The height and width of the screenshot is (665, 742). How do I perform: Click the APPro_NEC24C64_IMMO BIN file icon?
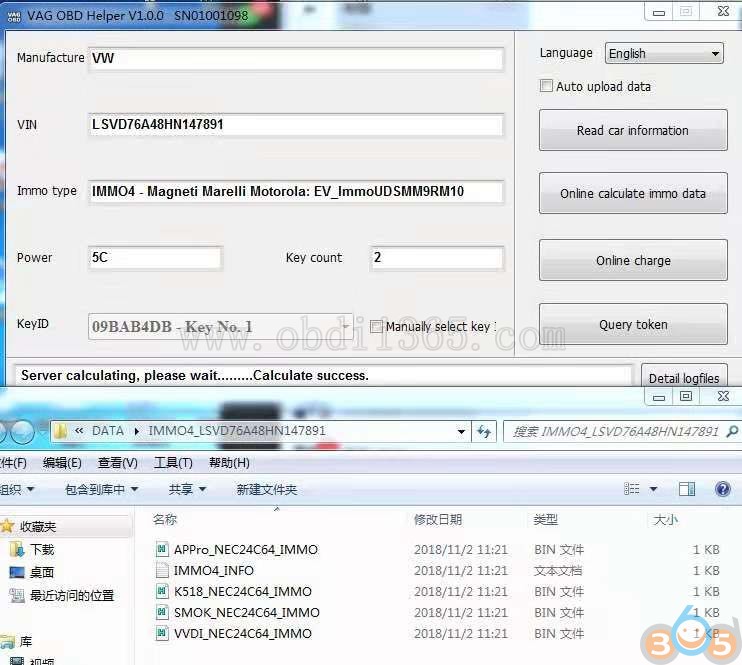click(x=162, y=549)
